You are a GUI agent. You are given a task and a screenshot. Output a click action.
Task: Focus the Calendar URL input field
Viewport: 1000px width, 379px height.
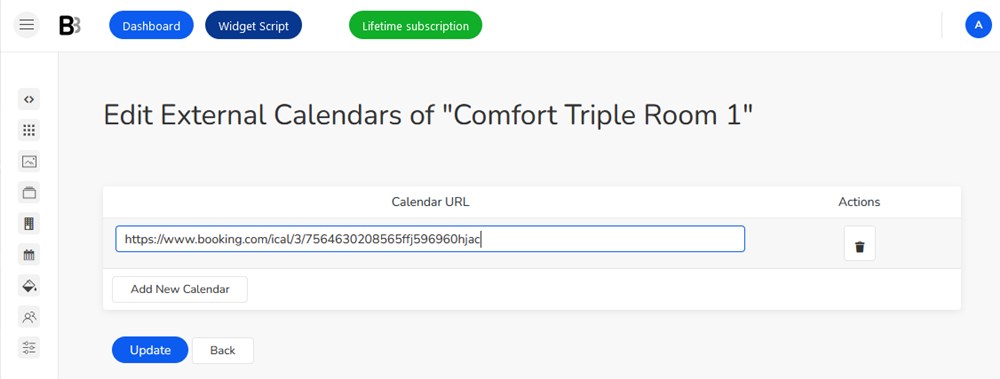[430, 239]
